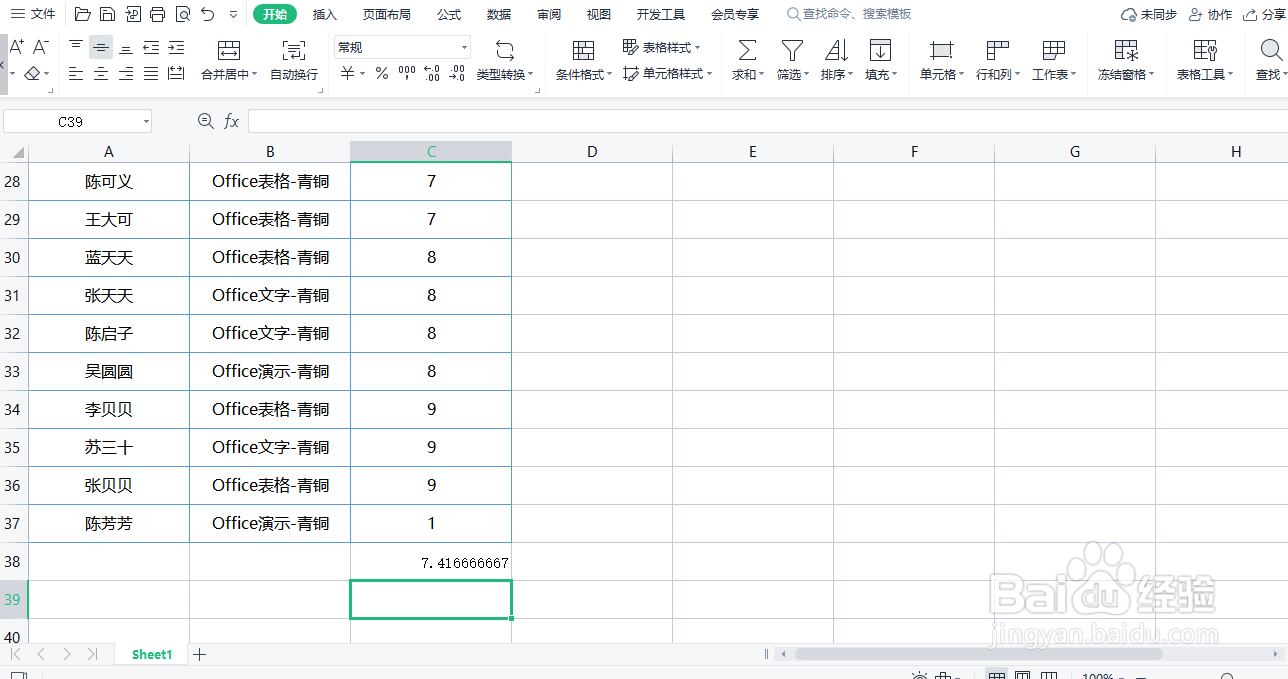Click the 未同步 sync button
The image size is (1288, 679).
(x=1149, y=15)
